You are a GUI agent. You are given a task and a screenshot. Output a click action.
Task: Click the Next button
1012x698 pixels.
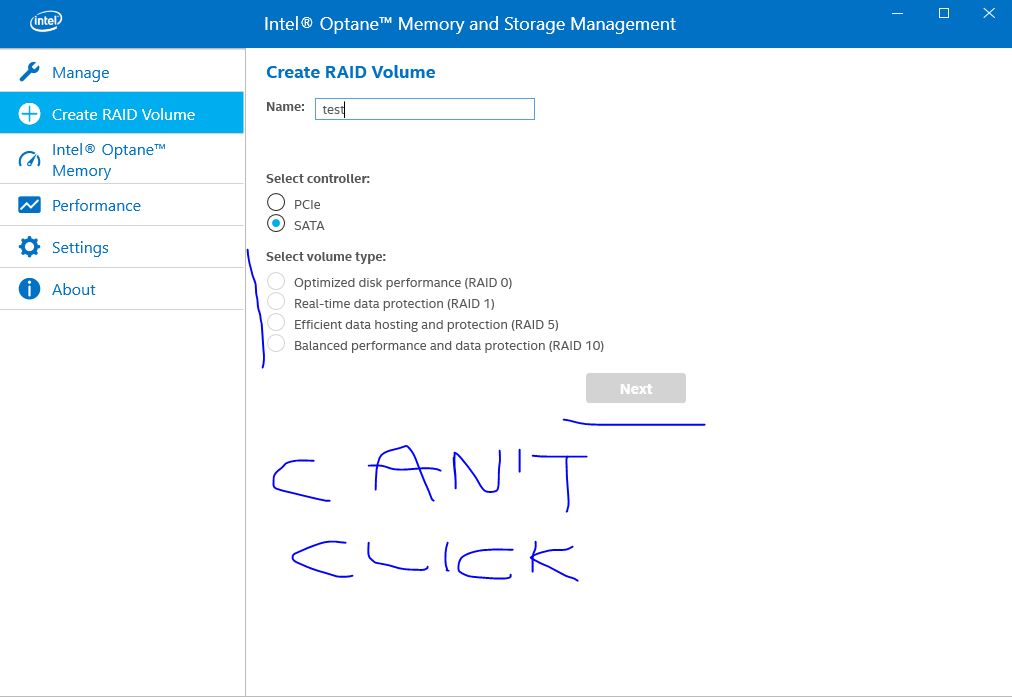(x=636, y=388)
